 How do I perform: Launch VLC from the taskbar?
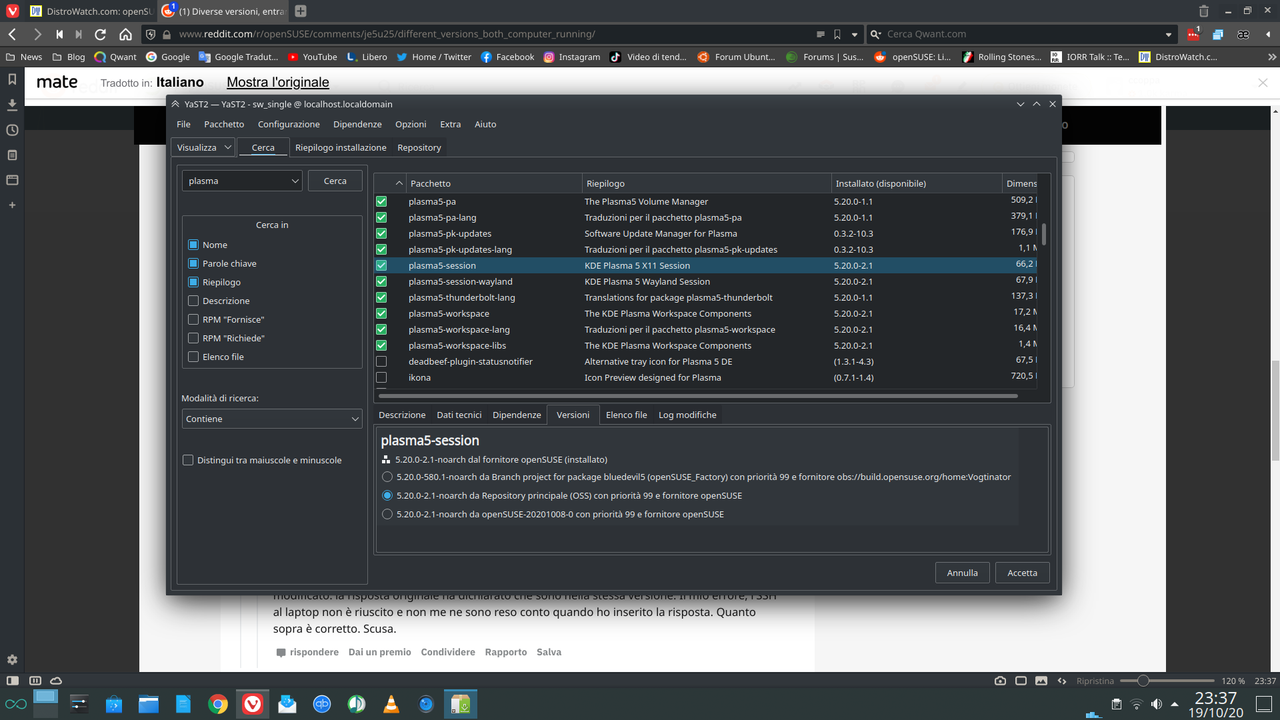391,703
